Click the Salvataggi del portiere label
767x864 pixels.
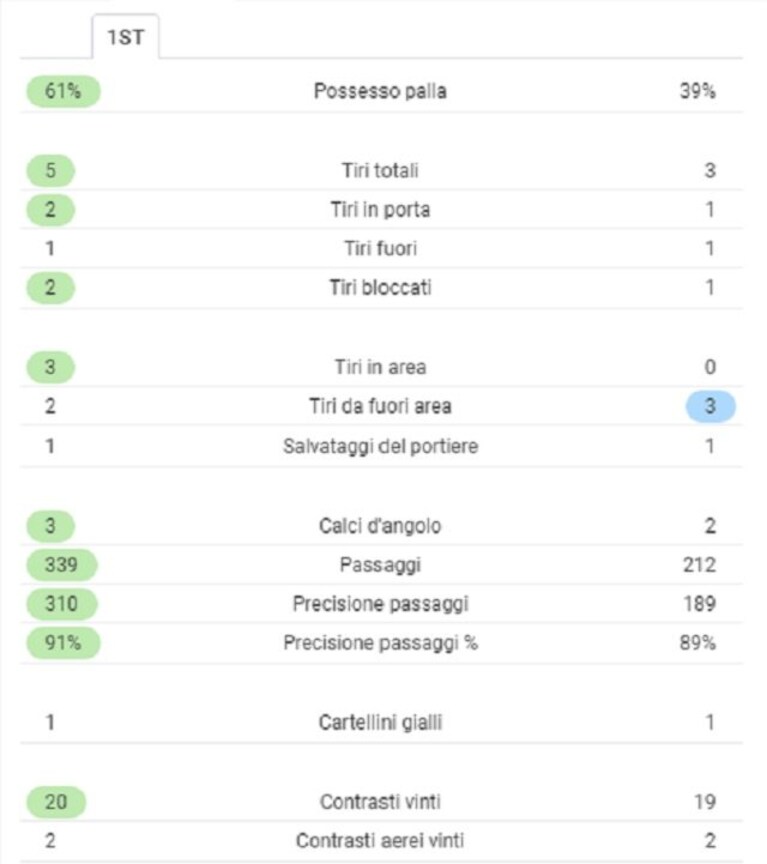click(x=380, y=446)
